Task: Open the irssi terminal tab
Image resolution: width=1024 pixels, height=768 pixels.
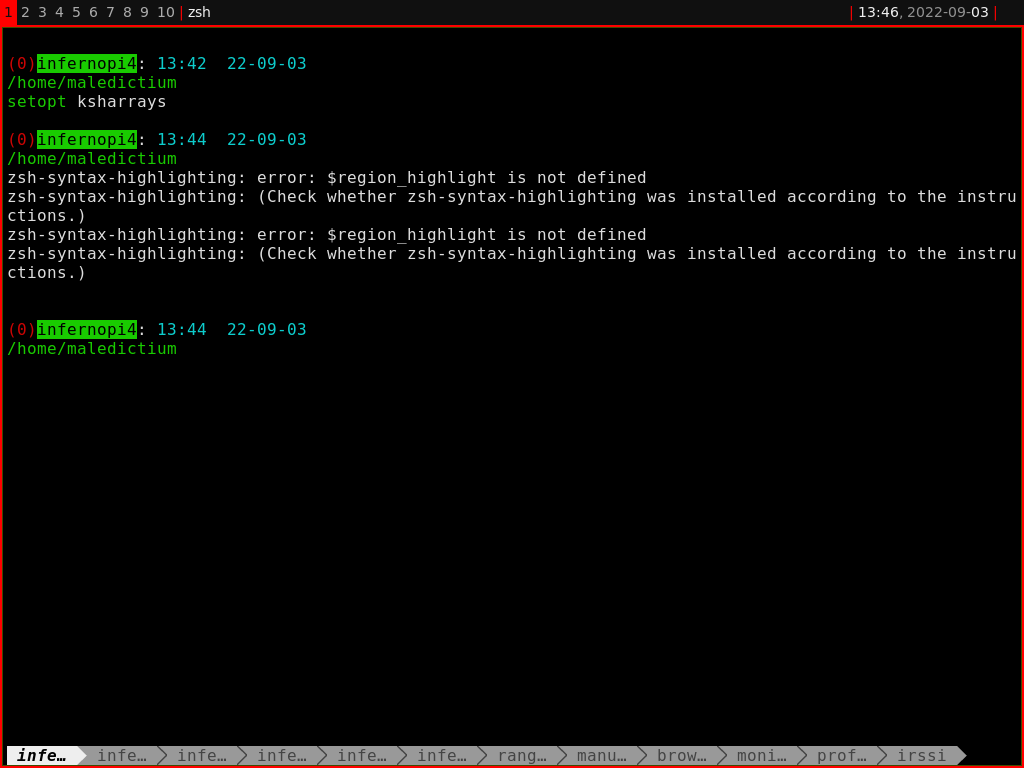Action: tap(921, 756)
